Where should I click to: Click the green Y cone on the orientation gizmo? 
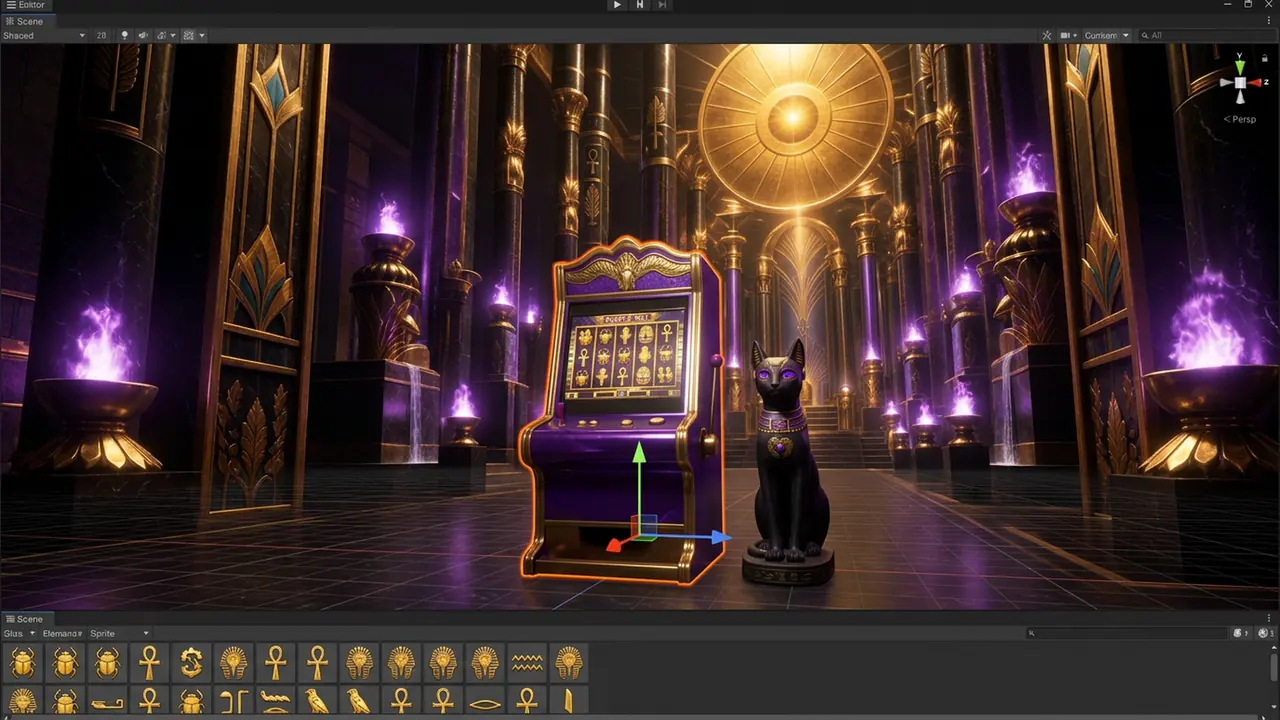coord(1240,67)
